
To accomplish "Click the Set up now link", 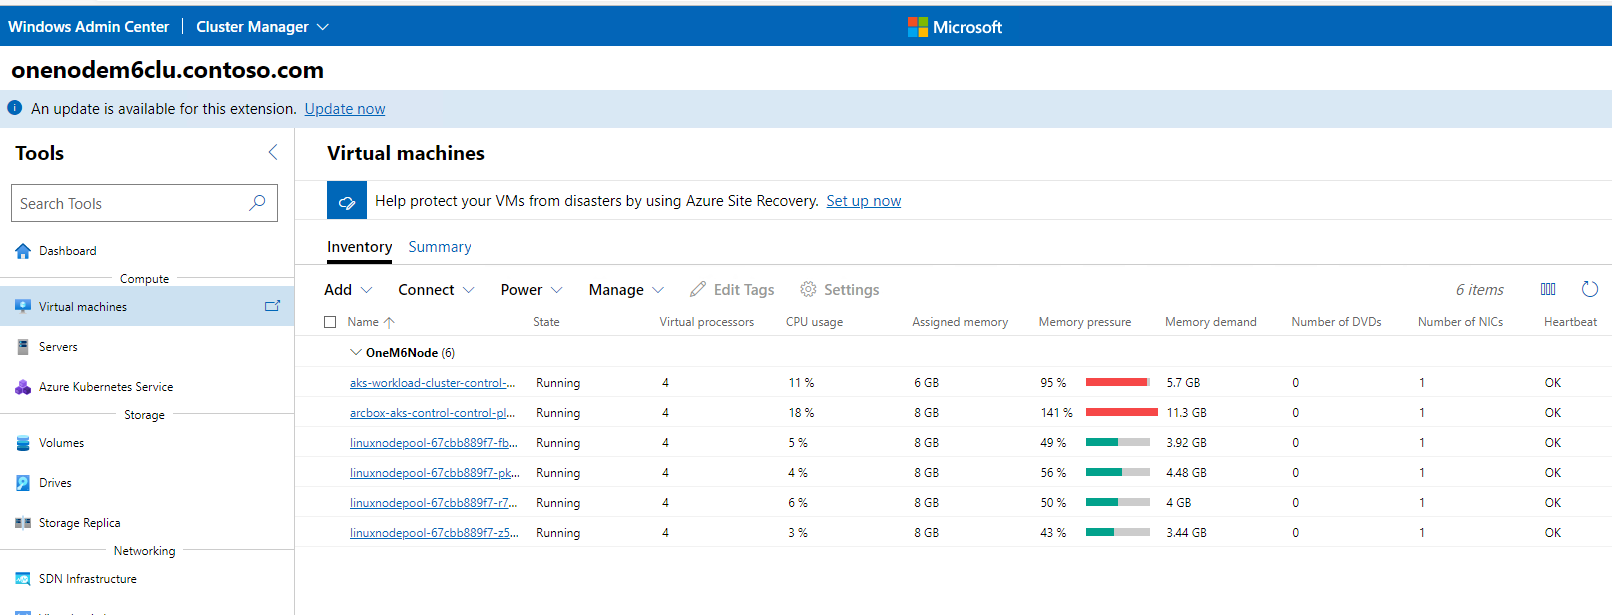I will click(863, 201).
